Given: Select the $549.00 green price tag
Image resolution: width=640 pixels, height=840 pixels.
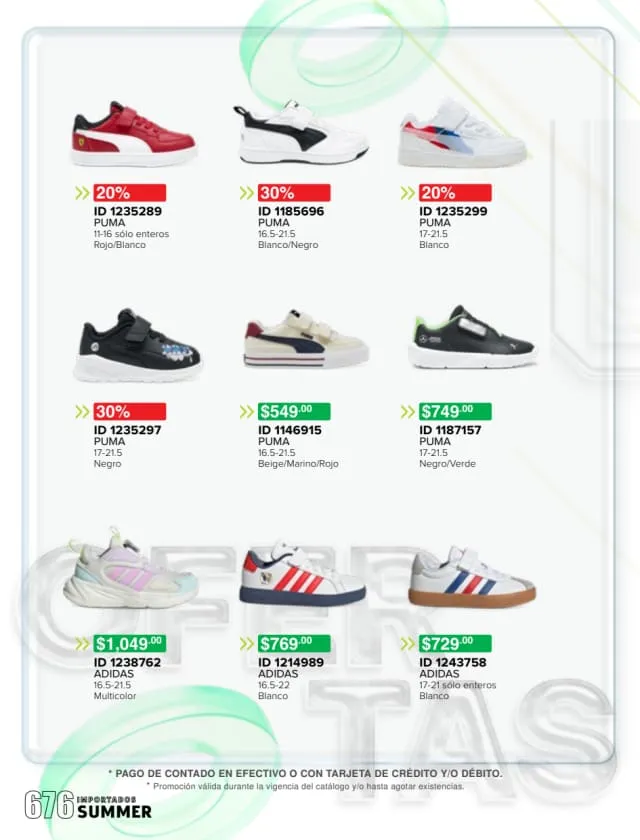Looking at the screenshot, I should point(294,411).
